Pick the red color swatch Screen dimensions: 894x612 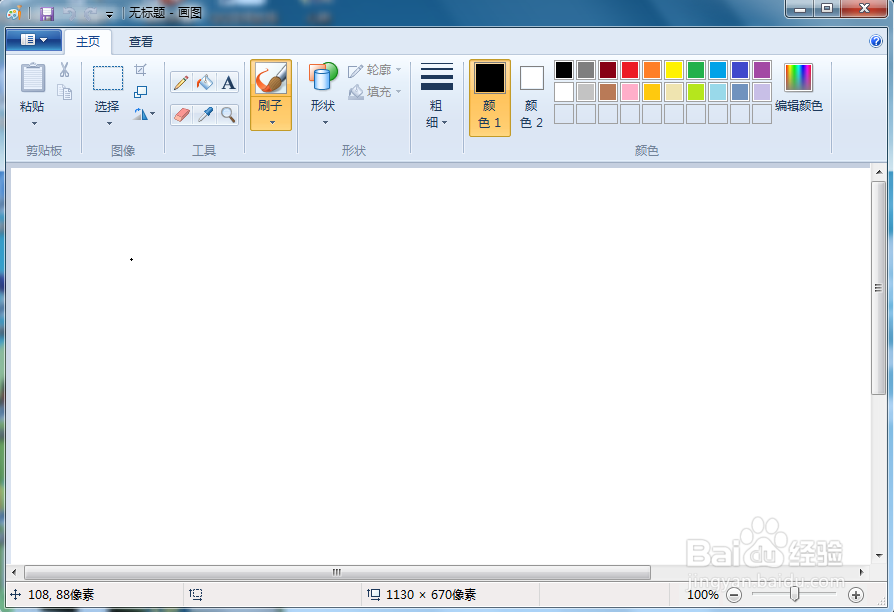(630, 70)
